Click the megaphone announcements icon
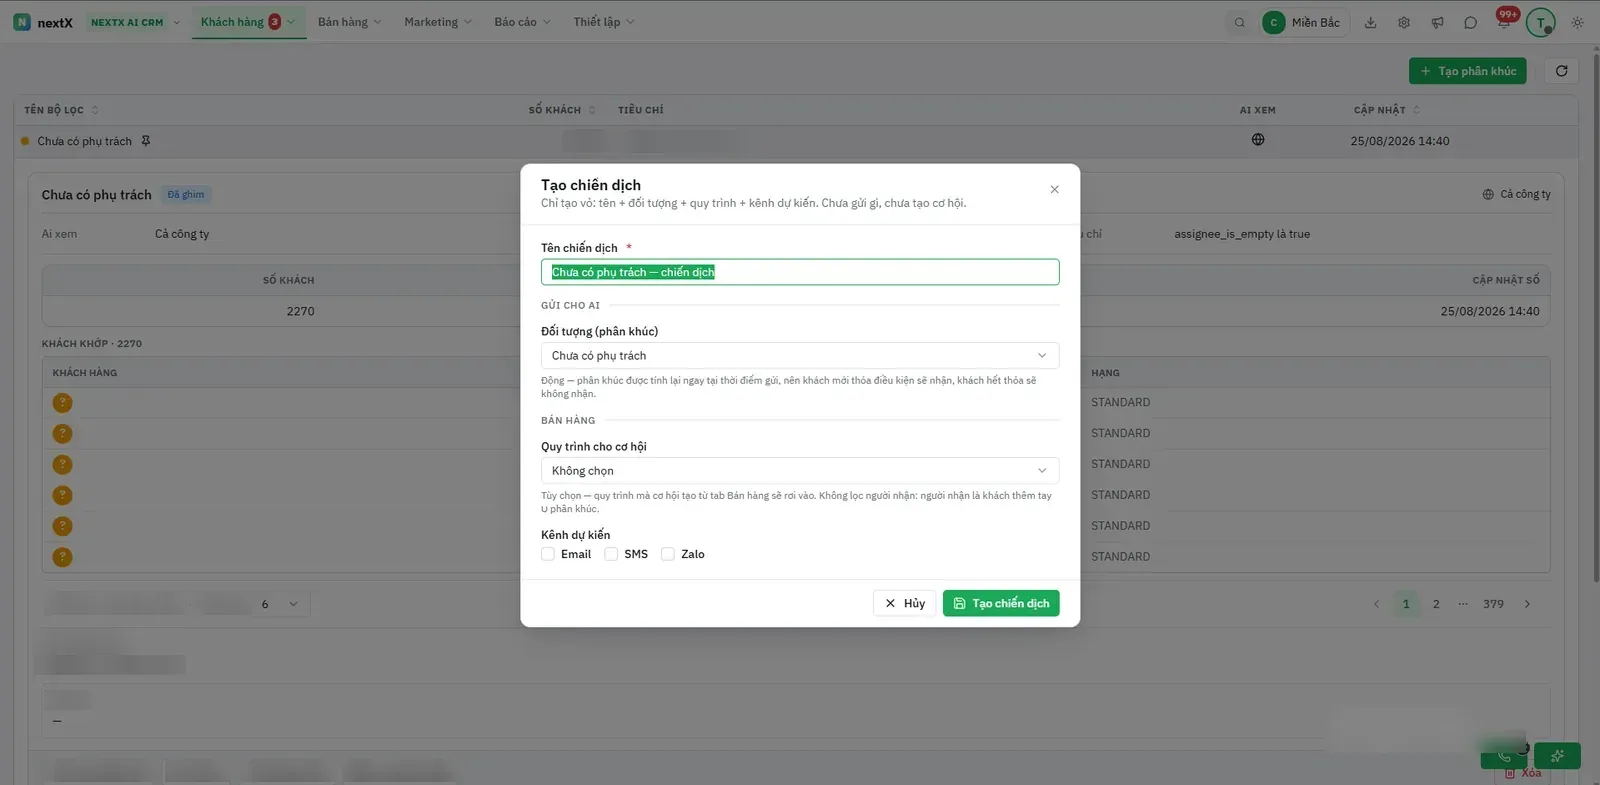The height and width of the screenshot is (785, 1600). (1437, 22)
